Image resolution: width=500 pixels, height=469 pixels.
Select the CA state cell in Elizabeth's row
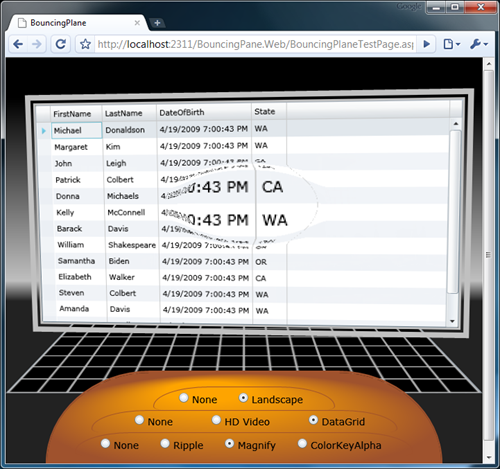269,278
